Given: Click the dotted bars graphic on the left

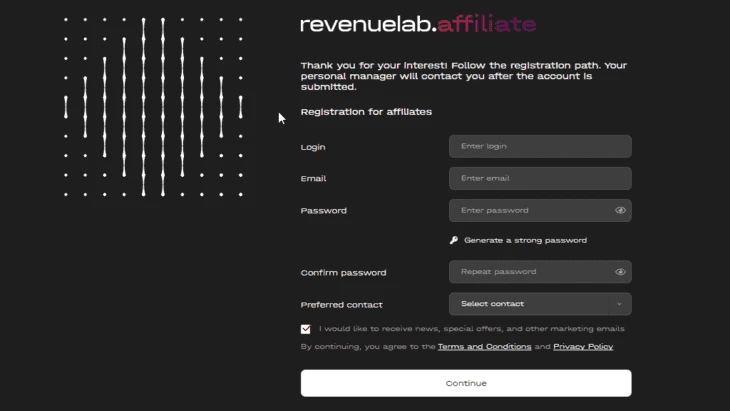Looking at the screenshot, I should click(x=153, y=107).
